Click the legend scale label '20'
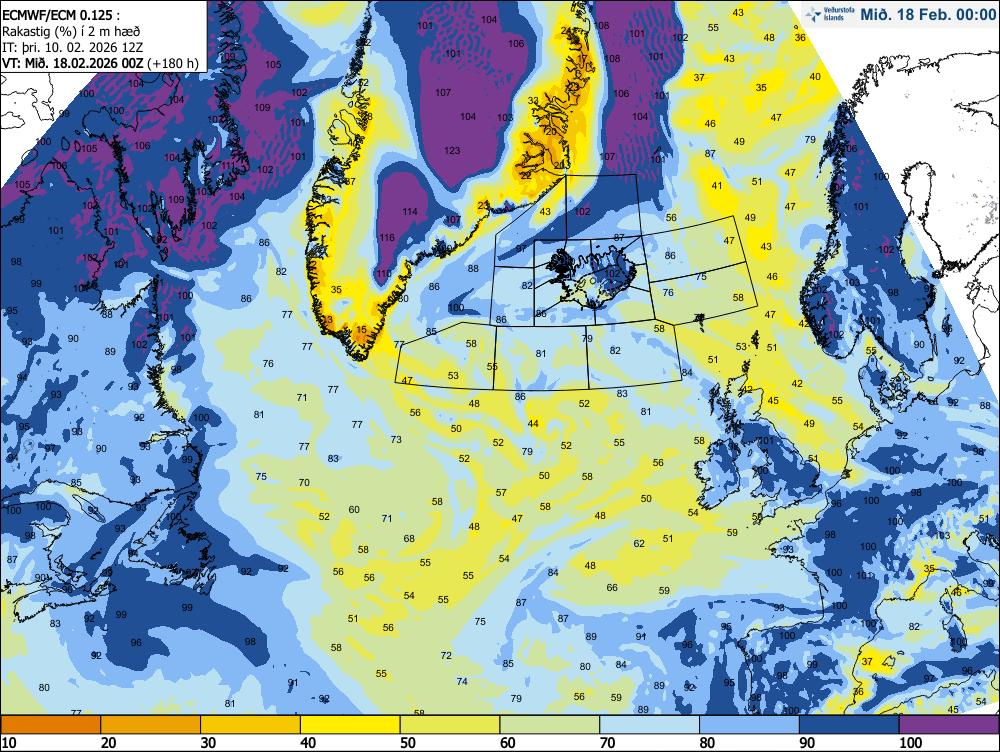 108,743
